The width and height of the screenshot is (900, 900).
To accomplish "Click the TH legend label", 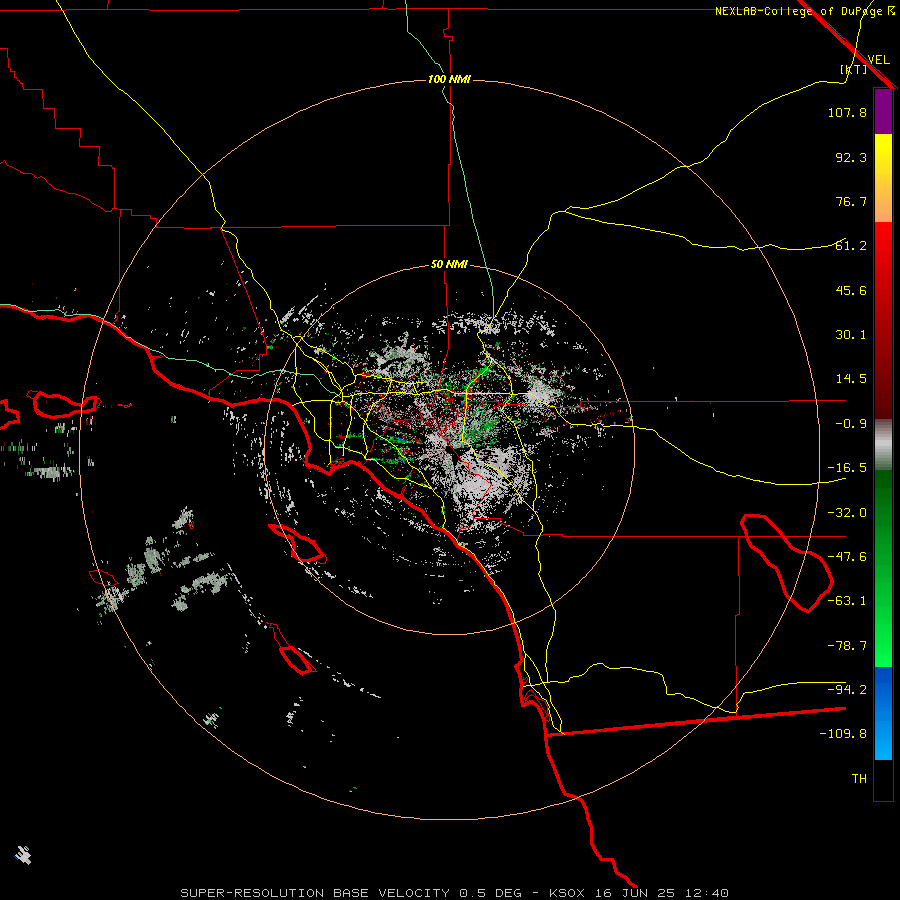I will pyautogui.click(x=859, y=779).
